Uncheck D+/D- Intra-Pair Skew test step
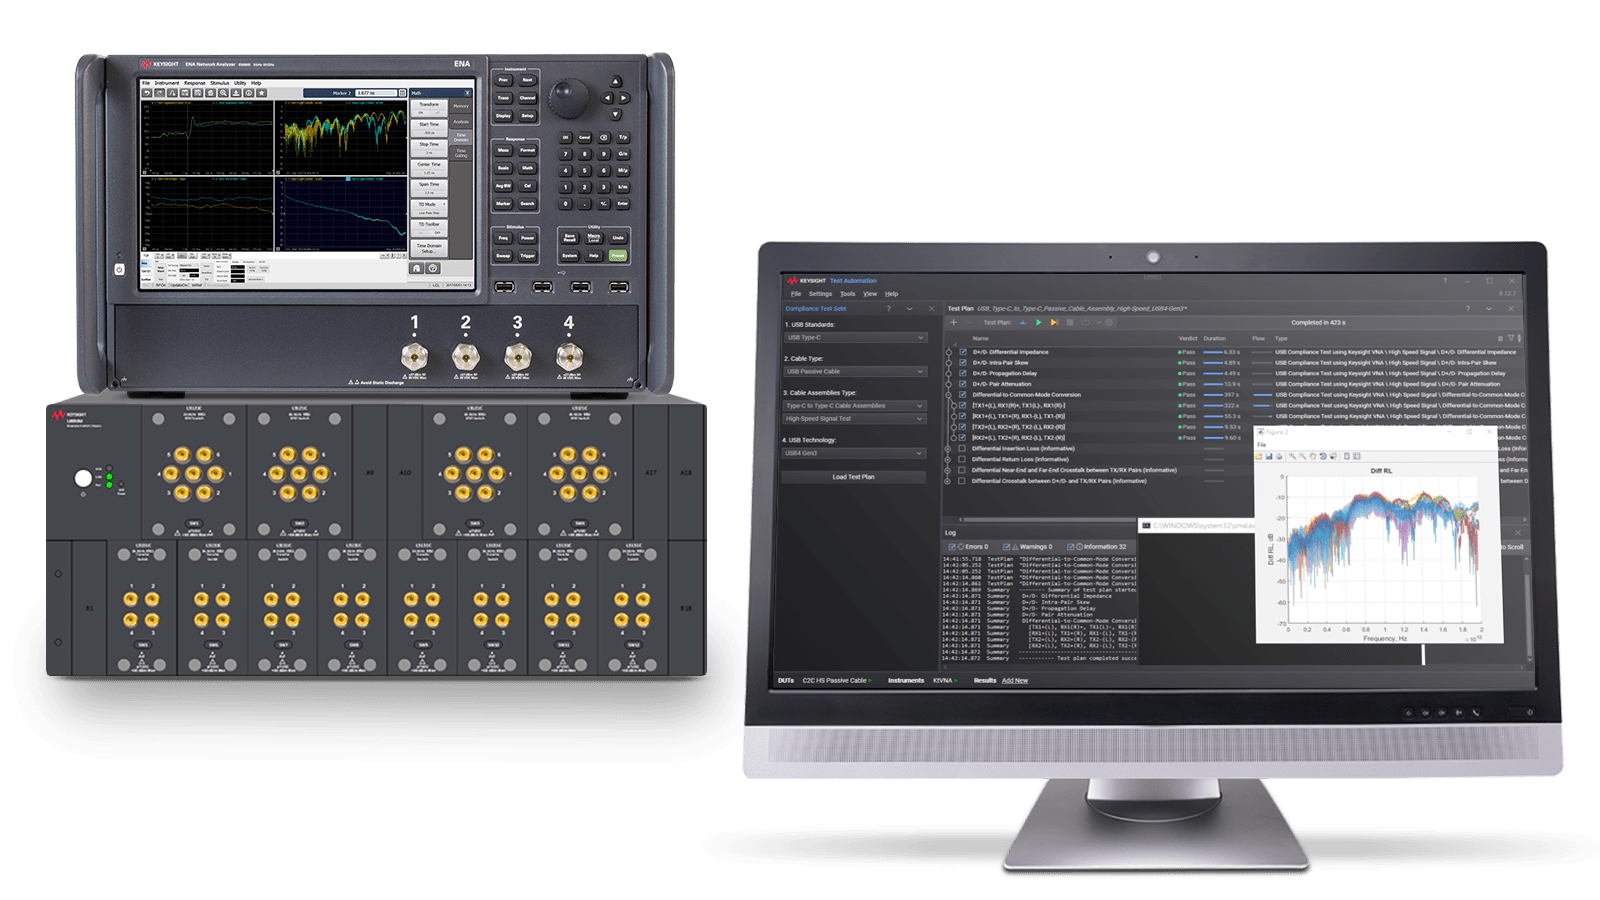The height and width of the screenshot is (900, 1600). 963,363
